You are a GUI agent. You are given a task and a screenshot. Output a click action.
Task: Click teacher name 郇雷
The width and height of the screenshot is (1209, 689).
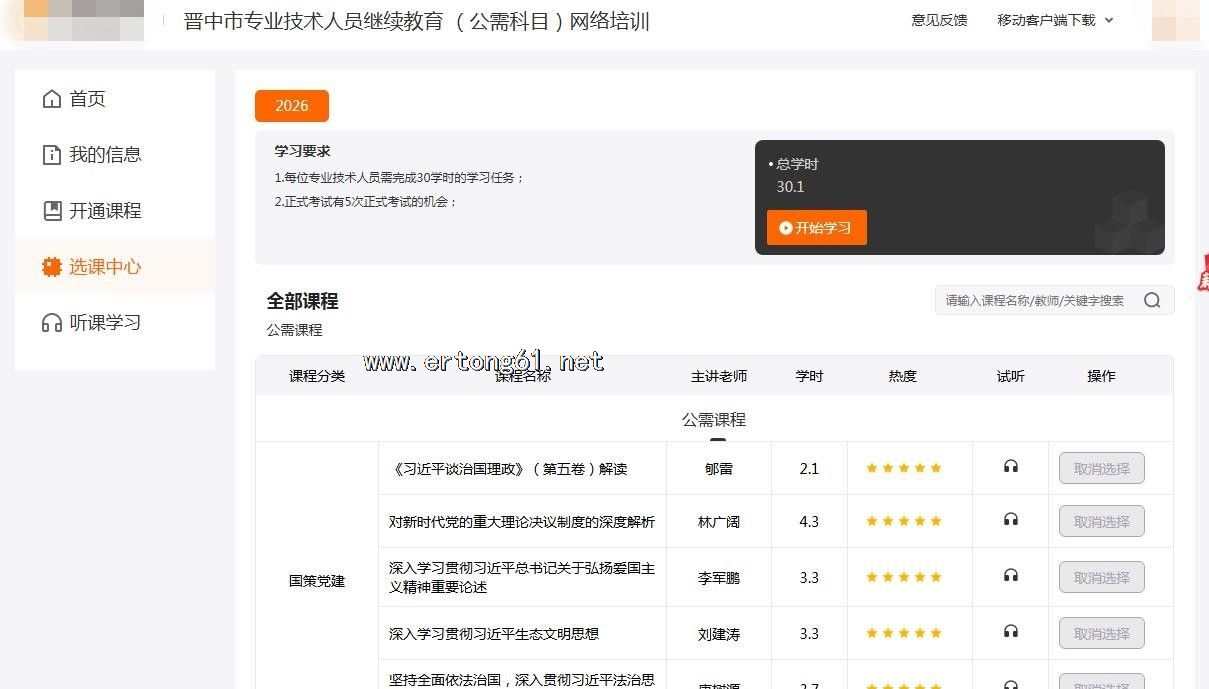tap(719, 469)
